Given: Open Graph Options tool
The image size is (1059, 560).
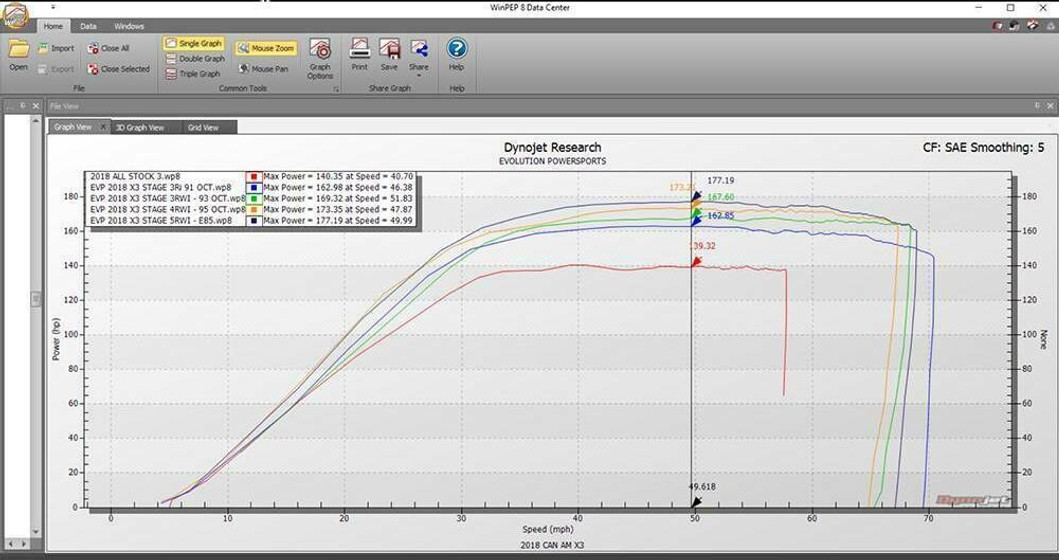Looking at the screenshot, I should tap(320, 59).
